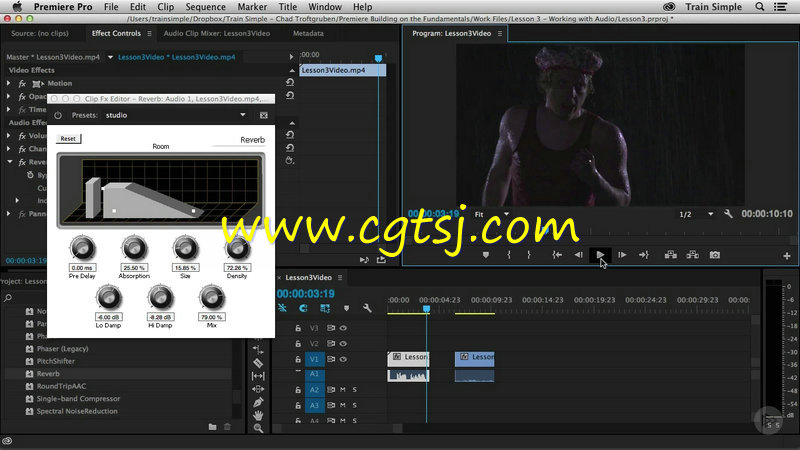This screenshot has width=800, height=450.
Task: Expand the Motion effect
Action: coord(9,83)
